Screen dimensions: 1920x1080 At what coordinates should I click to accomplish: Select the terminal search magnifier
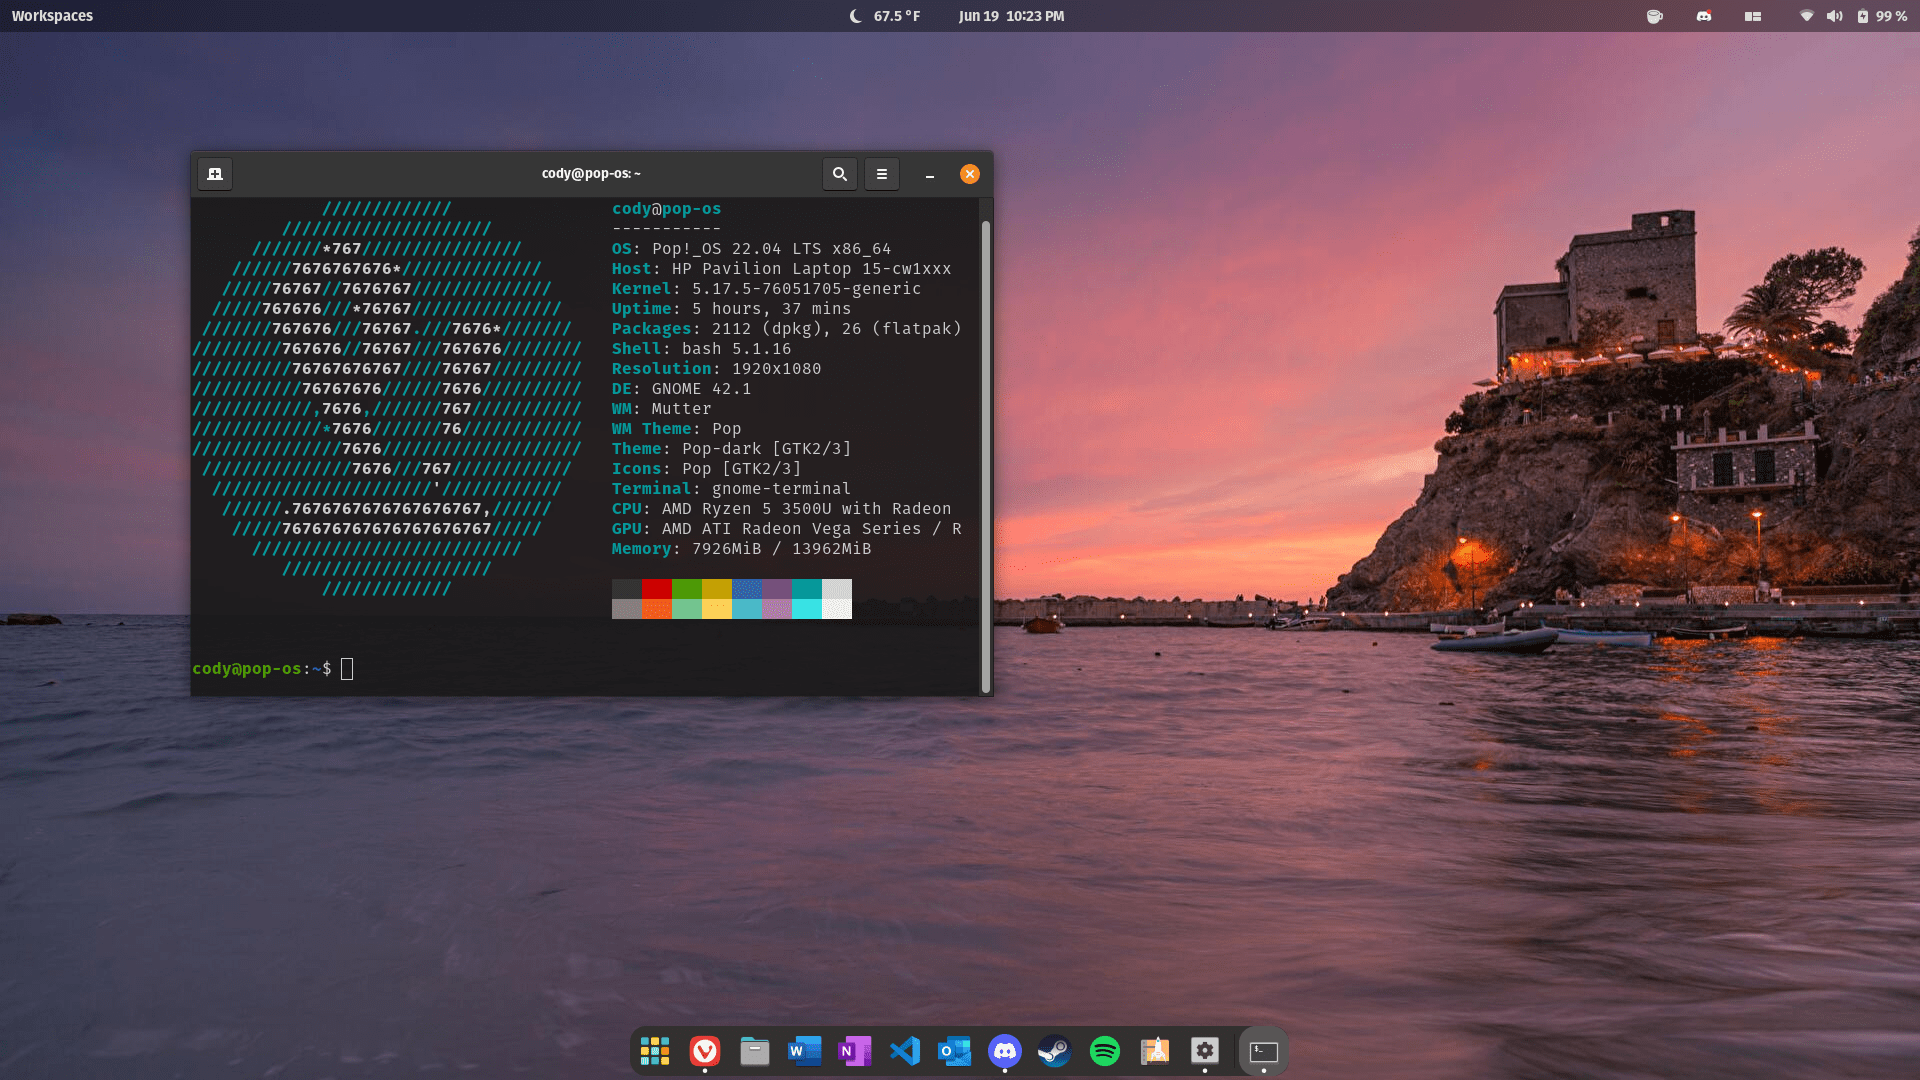coord(839,173)
